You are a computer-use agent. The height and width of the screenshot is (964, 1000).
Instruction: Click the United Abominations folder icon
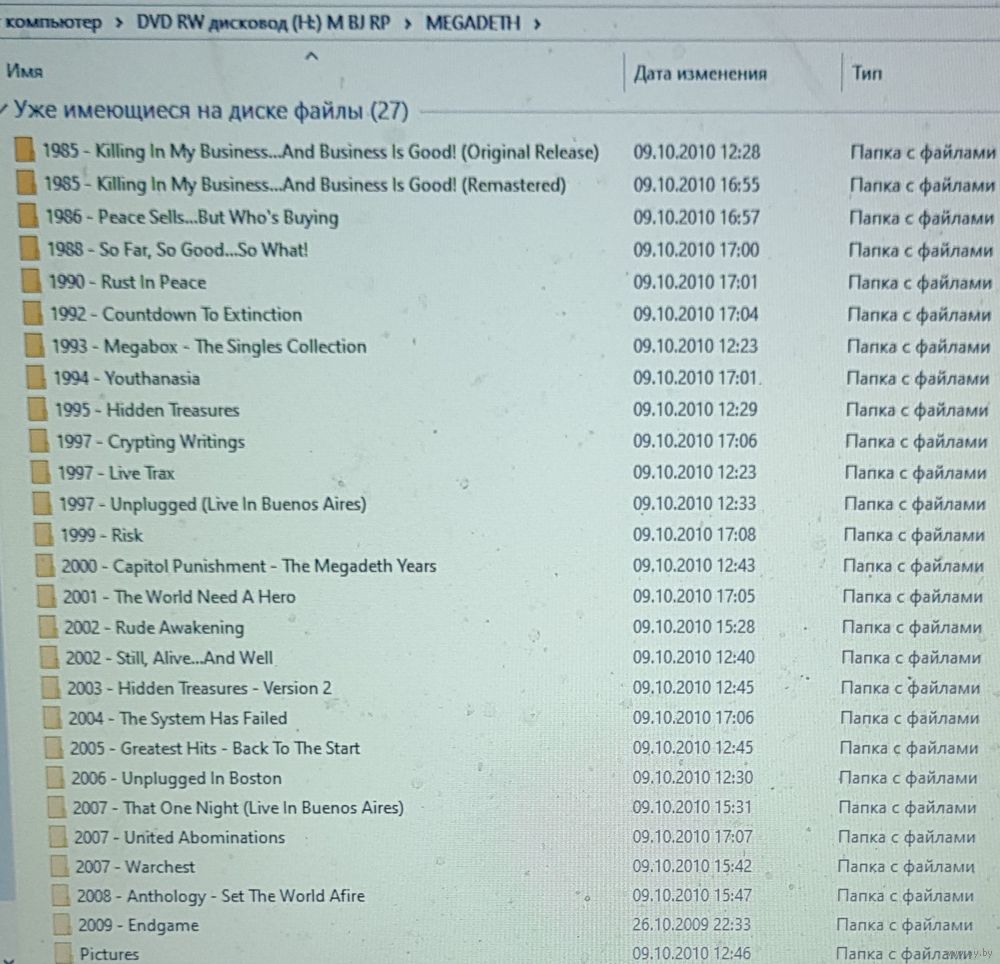[58, 836]
